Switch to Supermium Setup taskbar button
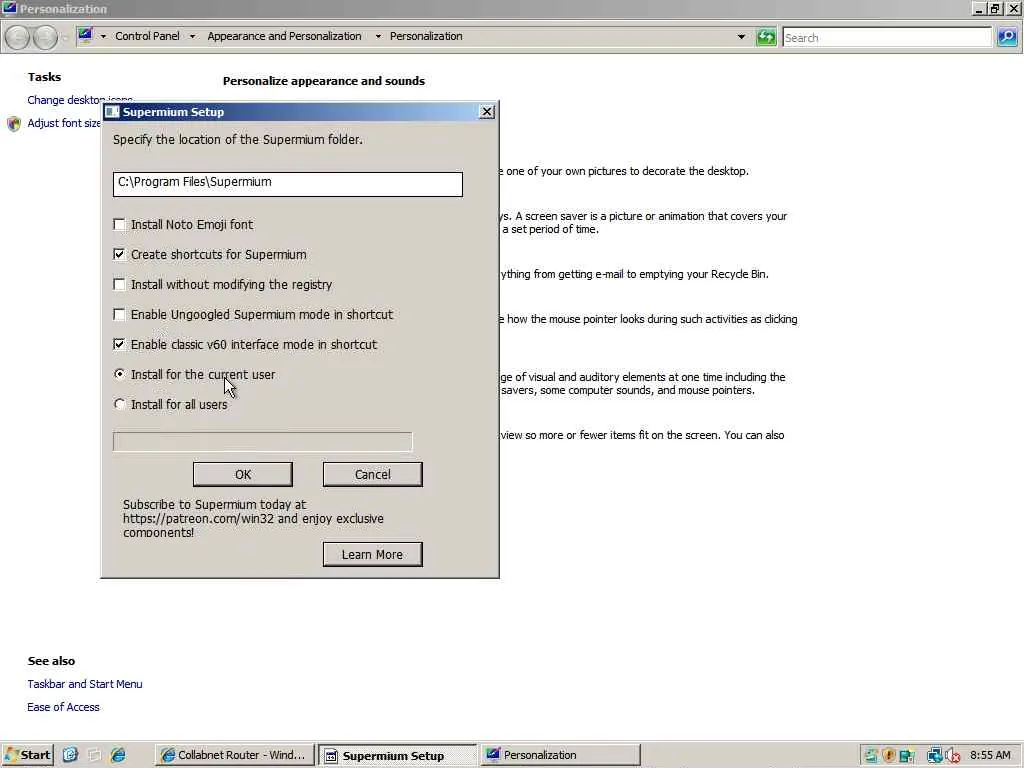The height and width of the screenshot is (768, 1024). [x=398, y=756]
